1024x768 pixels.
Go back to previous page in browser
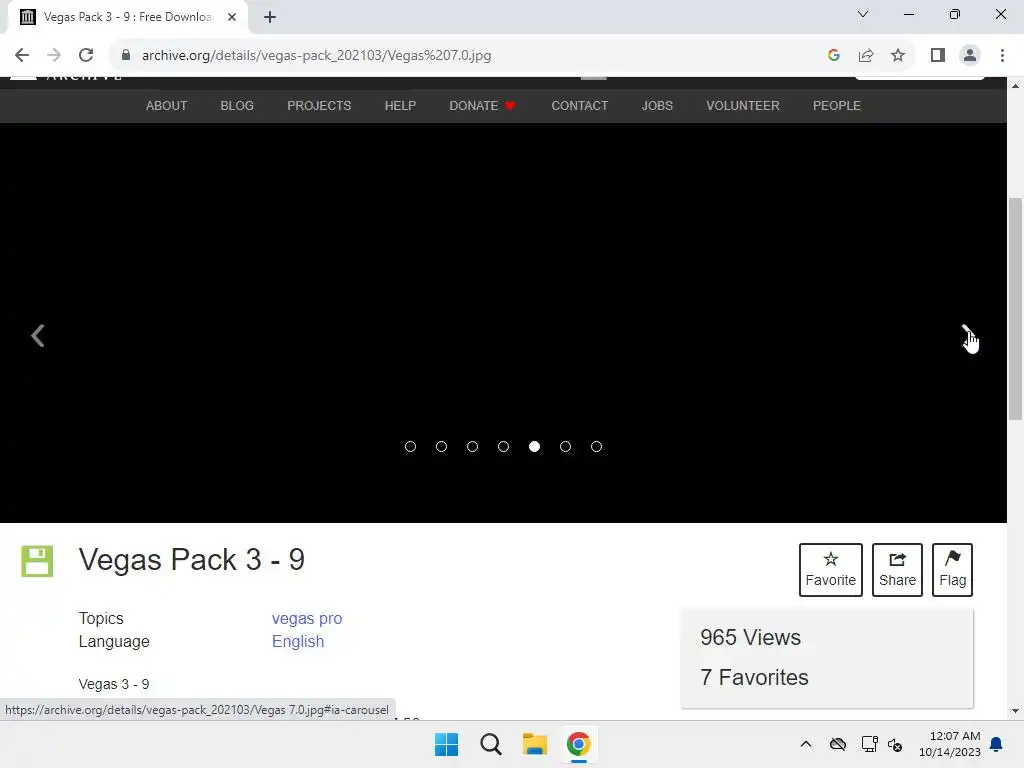click(22, 56)
